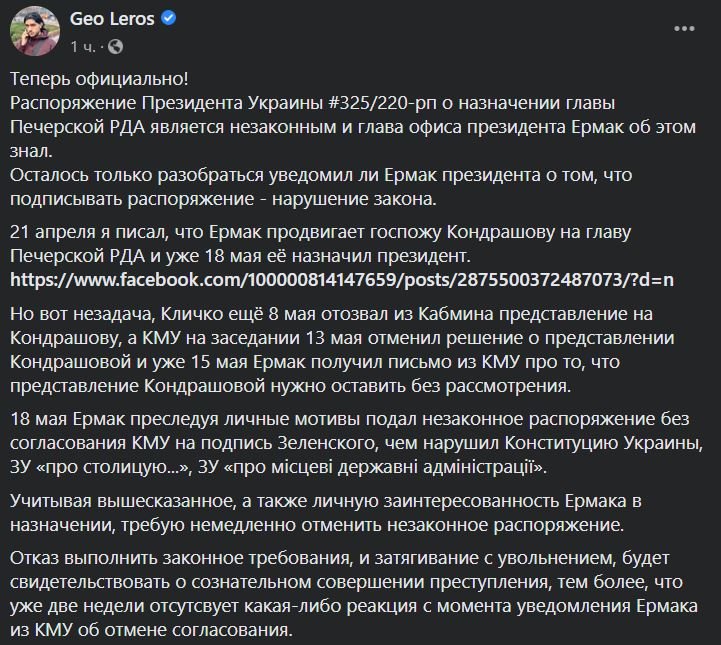Click the globe public audience icon
721x645 pixels.
pyautogui.click(x=115, y=46)
